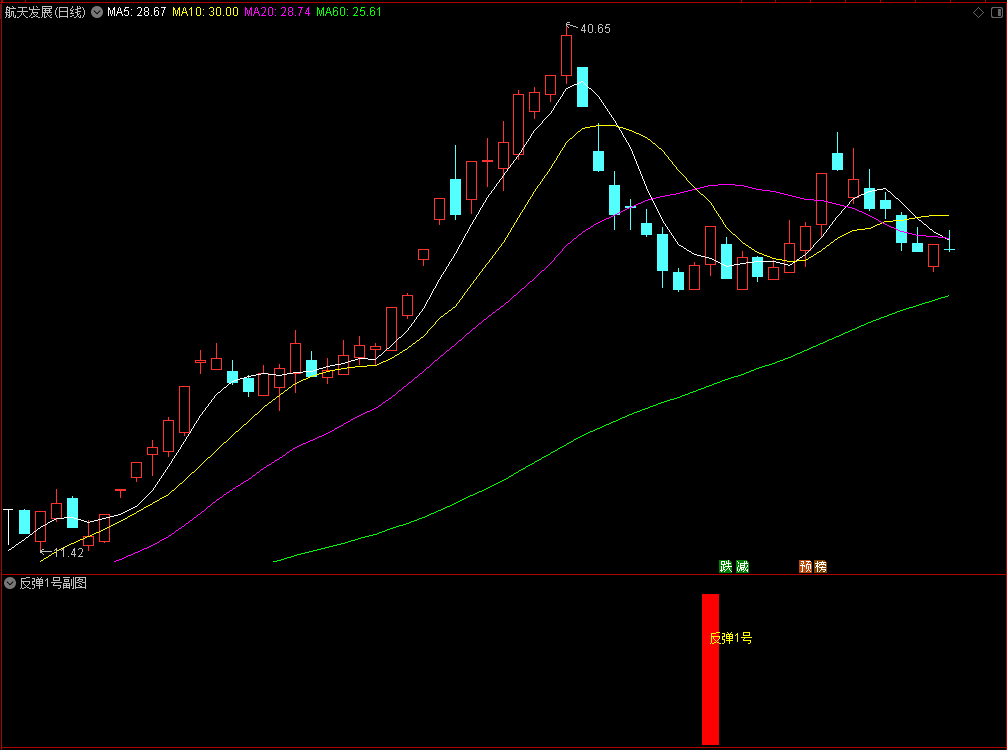Viewport: 1007px width, 750px height.
Task: Click the diamond marker icon at top right
Action: [x=978, y=12]
